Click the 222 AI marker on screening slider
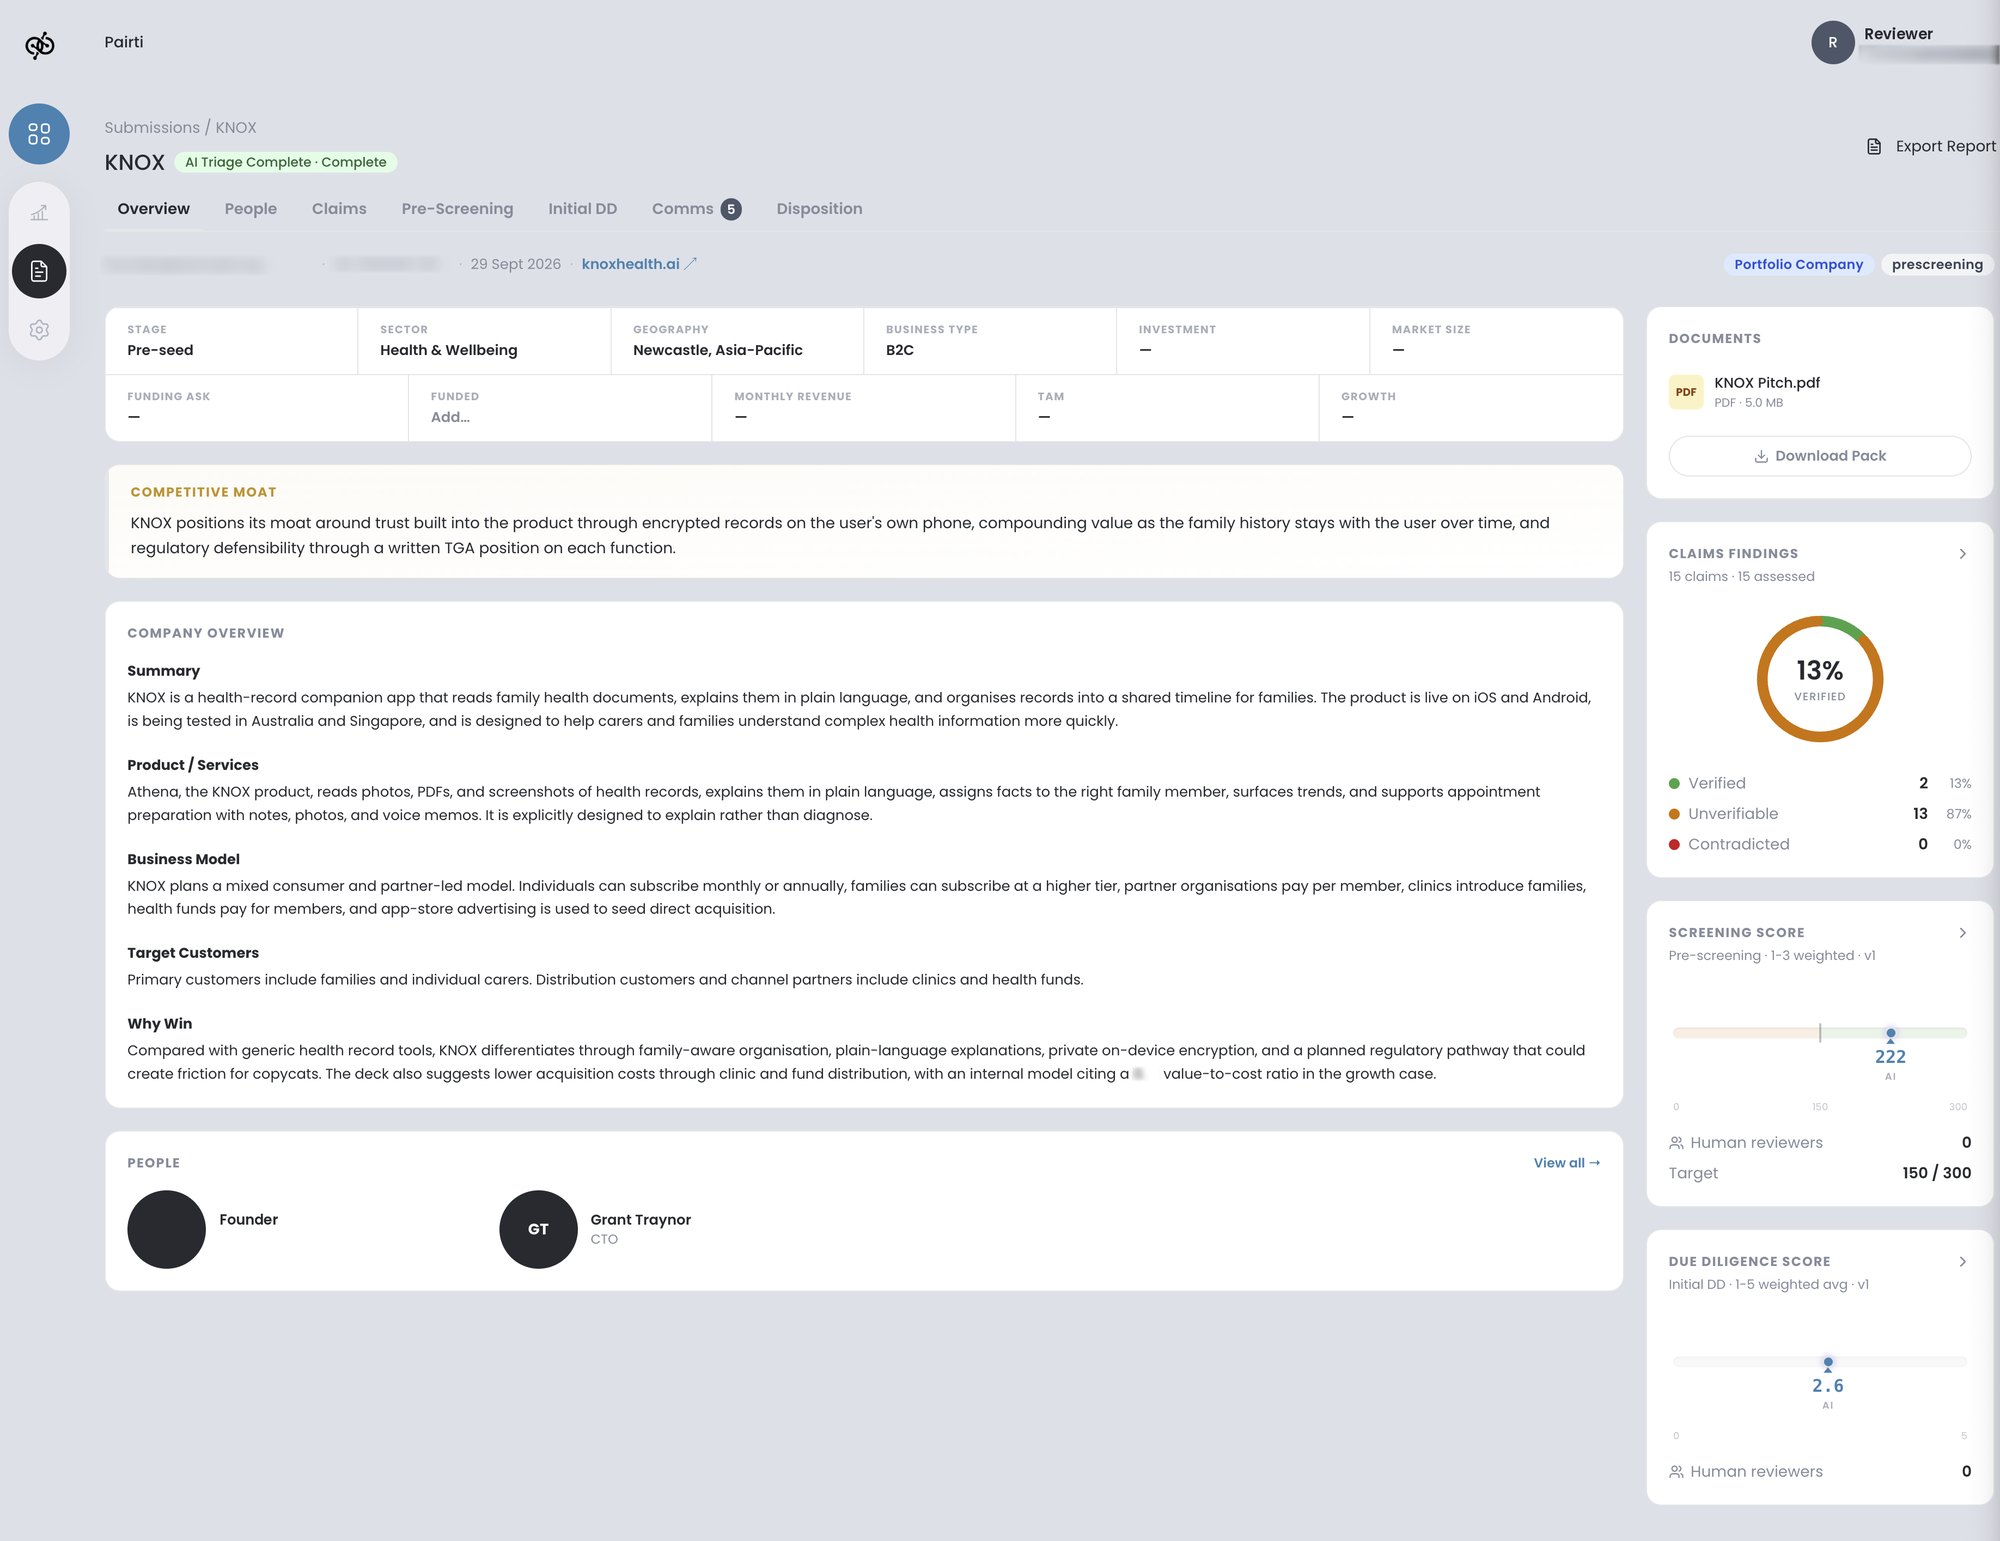 (1890, 1034)
